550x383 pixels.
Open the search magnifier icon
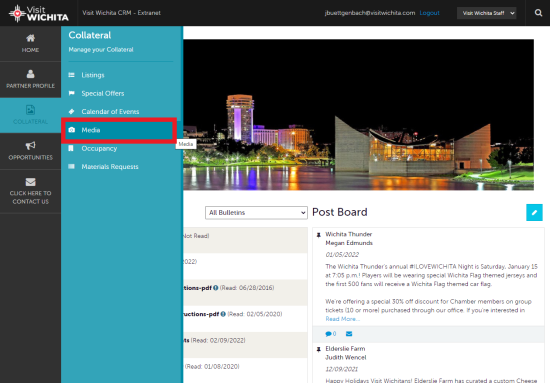point(538,13)
